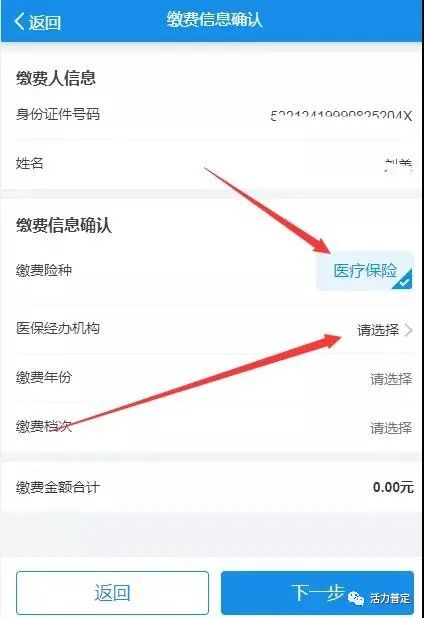The image size is (424, 618).
Task: Open the 缴费档次 请选择 selector
Action: [x=391, y=428]
